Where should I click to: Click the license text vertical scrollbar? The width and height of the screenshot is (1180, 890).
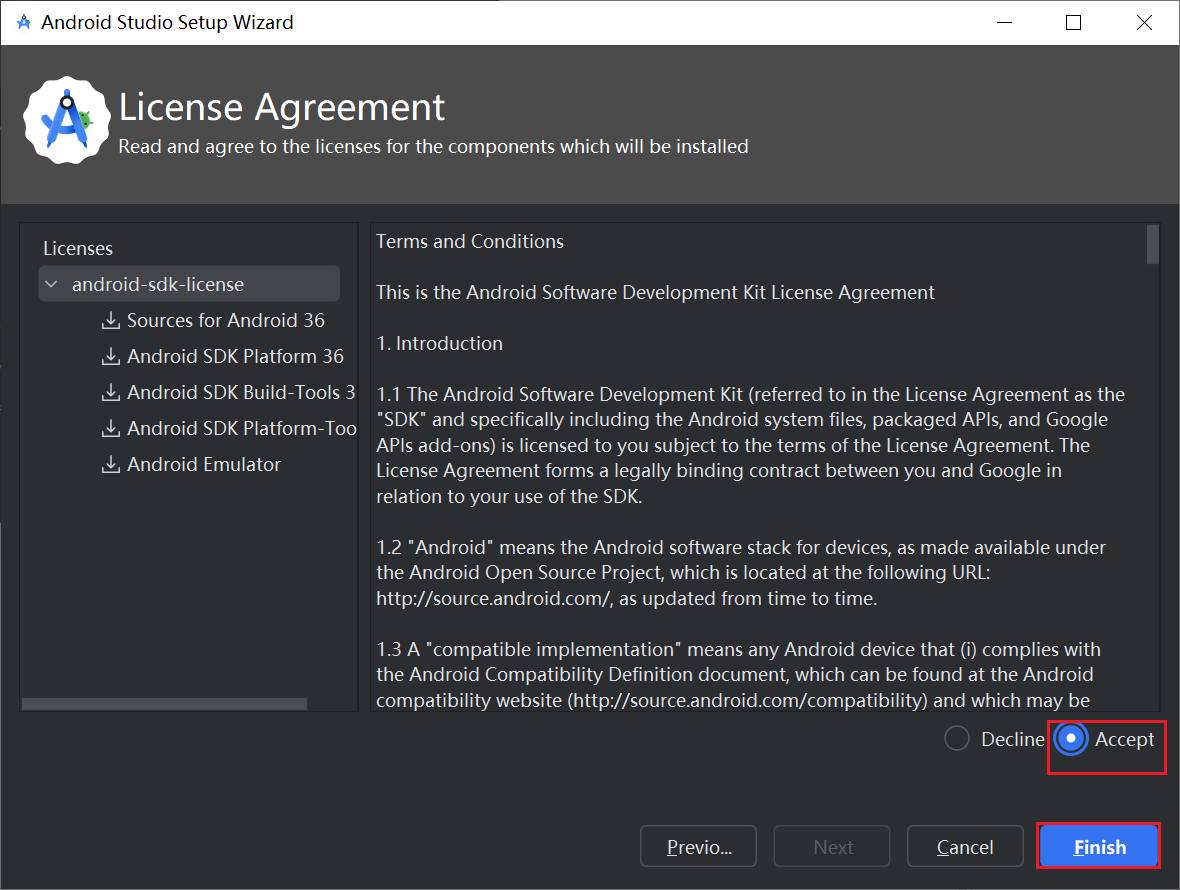click(x=1153, y=245)
